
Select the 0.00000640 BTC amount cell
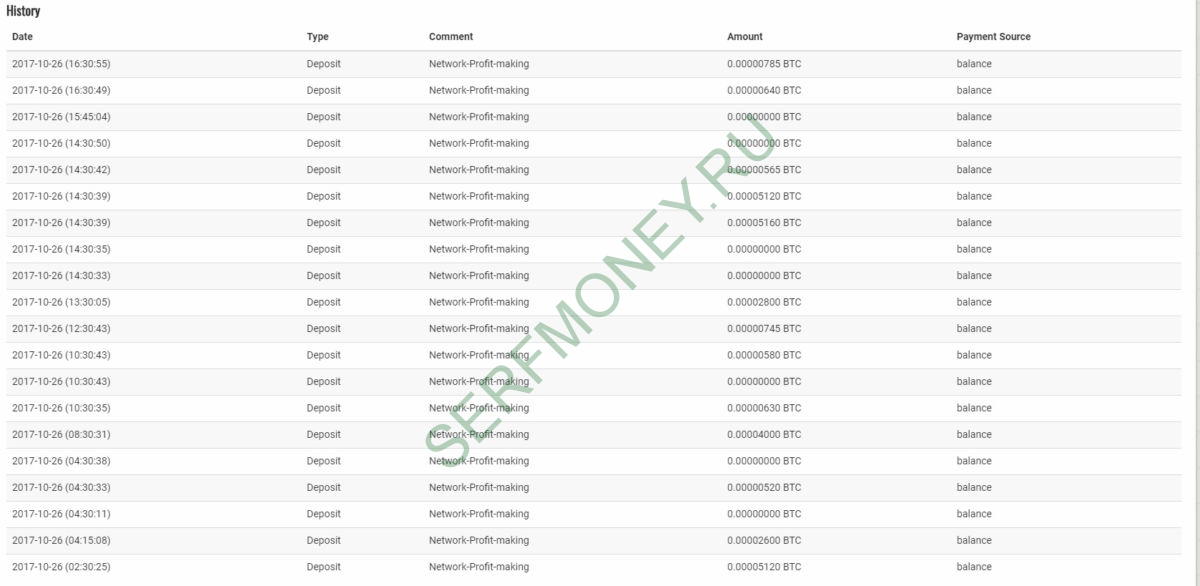[x=764, y=90]
